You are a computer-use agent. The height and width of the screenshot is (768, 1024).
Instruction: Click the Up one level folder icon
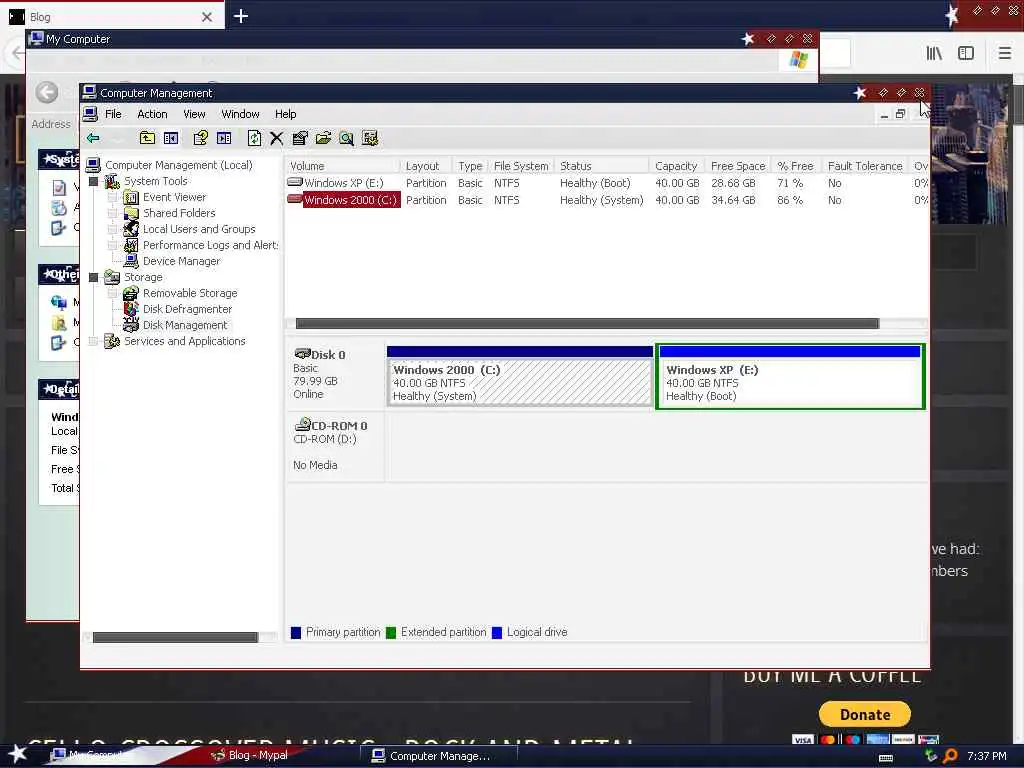coord(148,138)
